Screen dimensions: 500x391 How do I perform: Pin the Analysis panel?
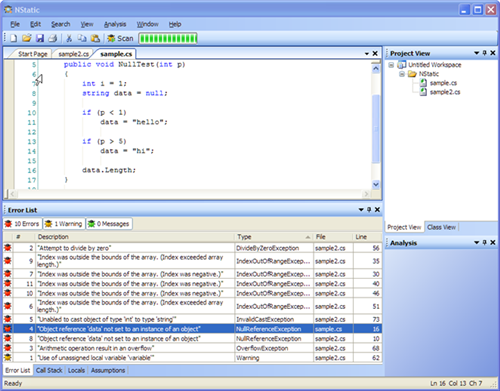pos(485,242)
